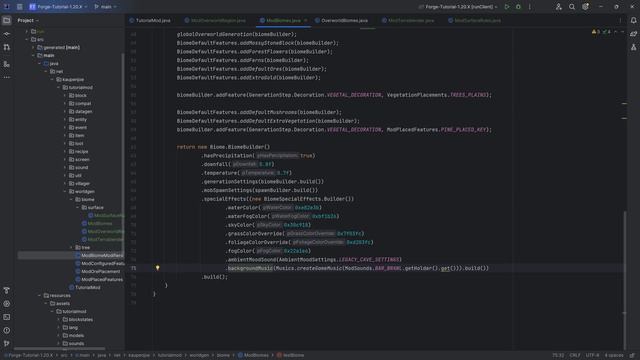Open the Git tool window icon
Image resolution: width=640 pixels, height=360 pixels.
7,344
